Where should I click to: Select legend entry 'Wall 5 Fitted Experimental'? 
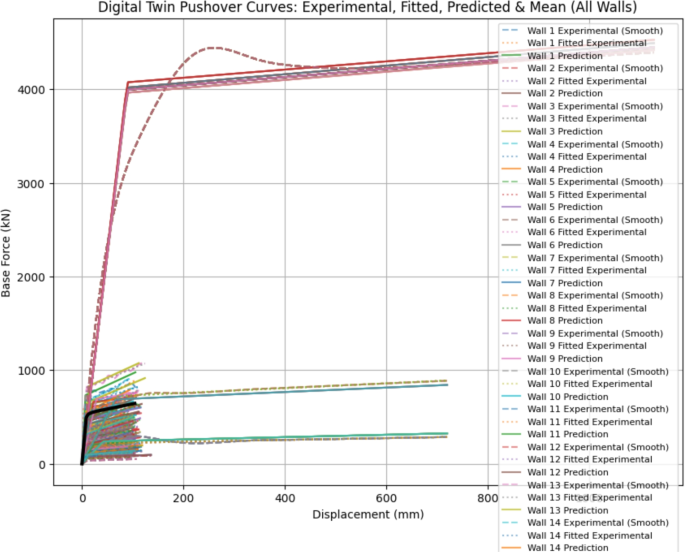tap(574, 195)
